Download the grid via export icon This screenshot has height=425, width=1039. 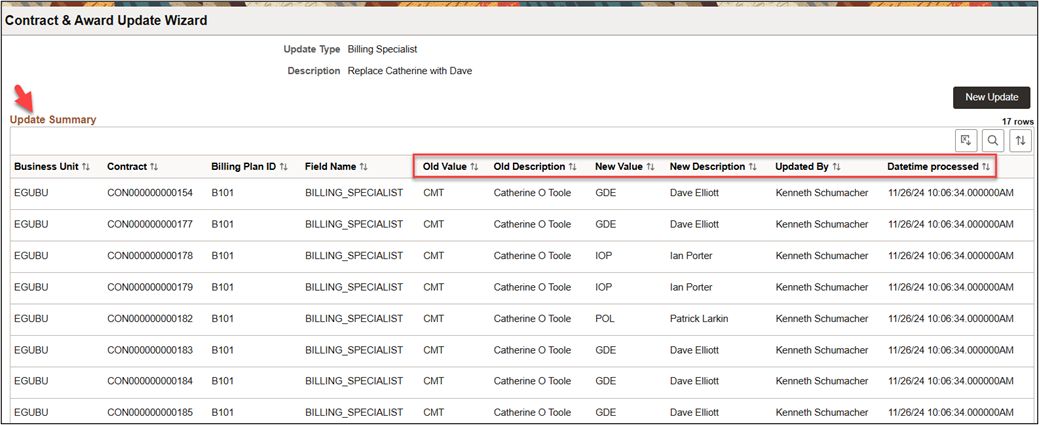click(x=966, y=140)
